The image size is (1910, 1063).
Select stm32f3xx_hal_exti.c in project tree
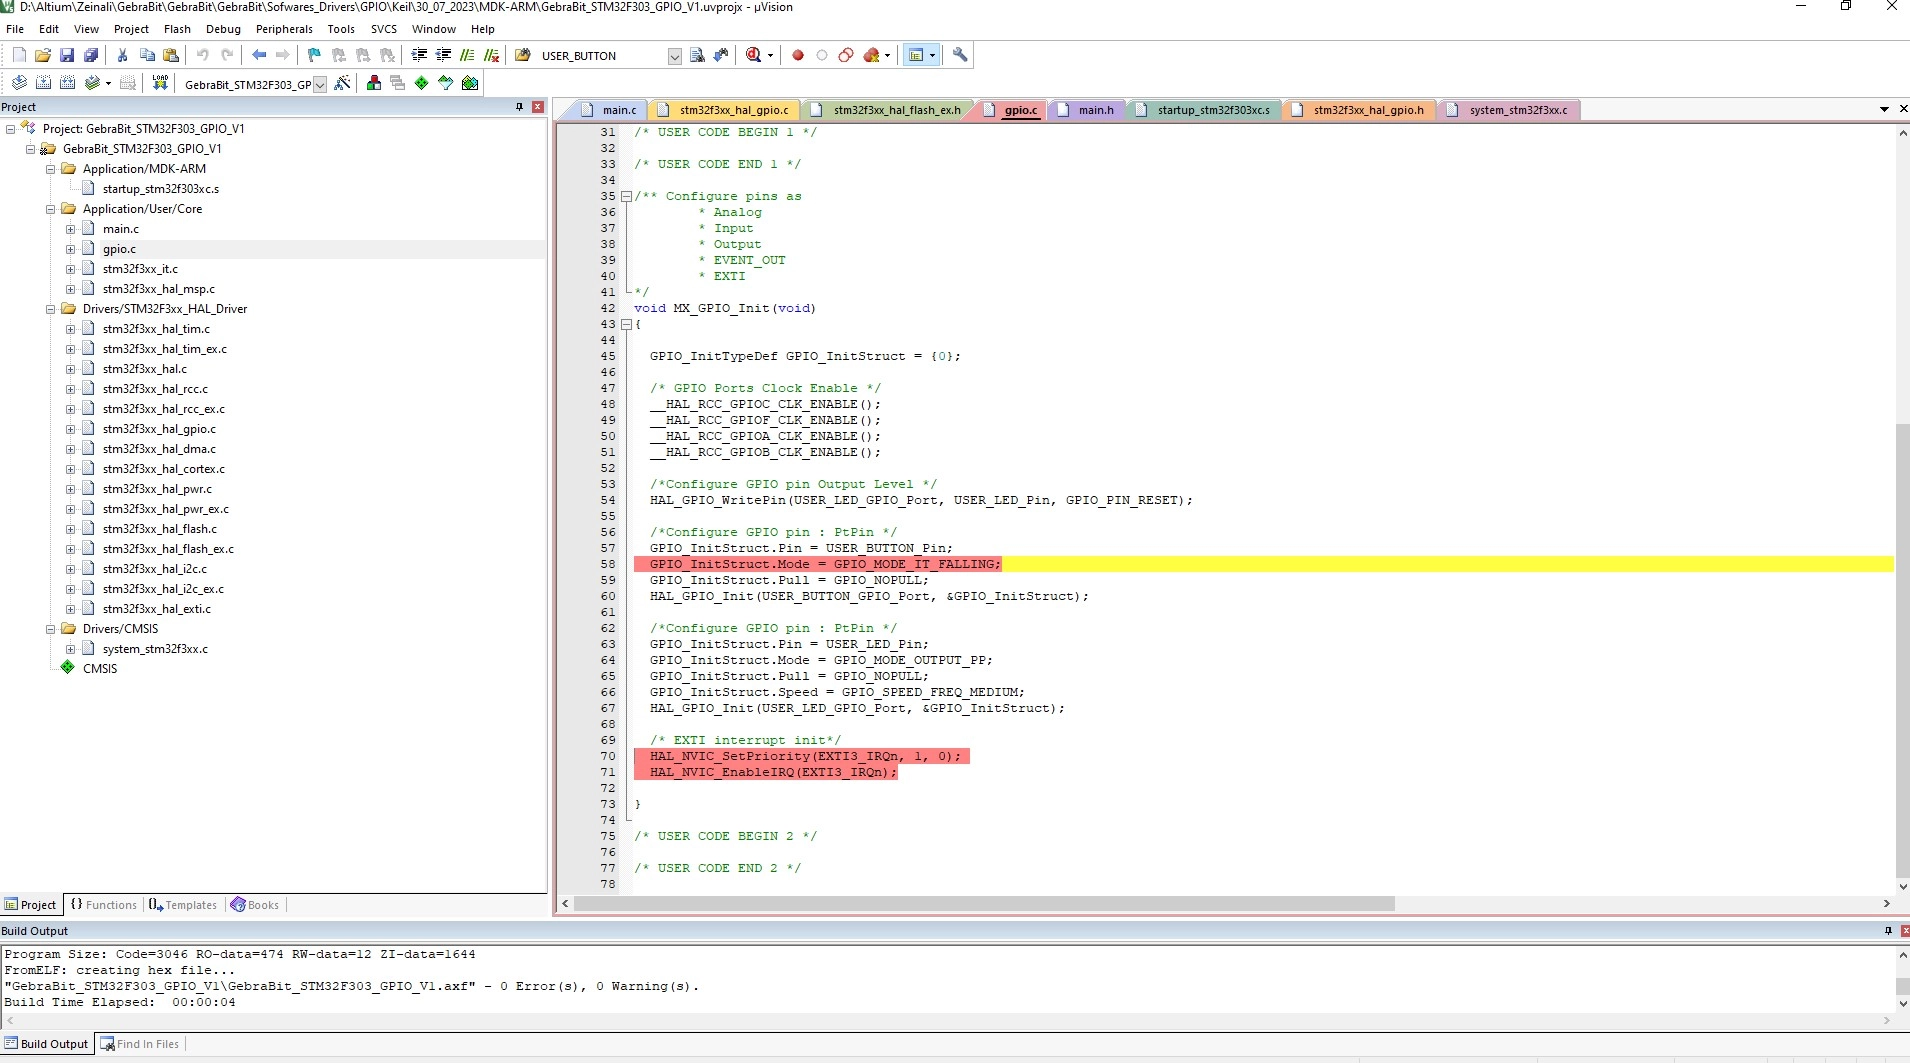pyautogui.click(x=157, y=609)
